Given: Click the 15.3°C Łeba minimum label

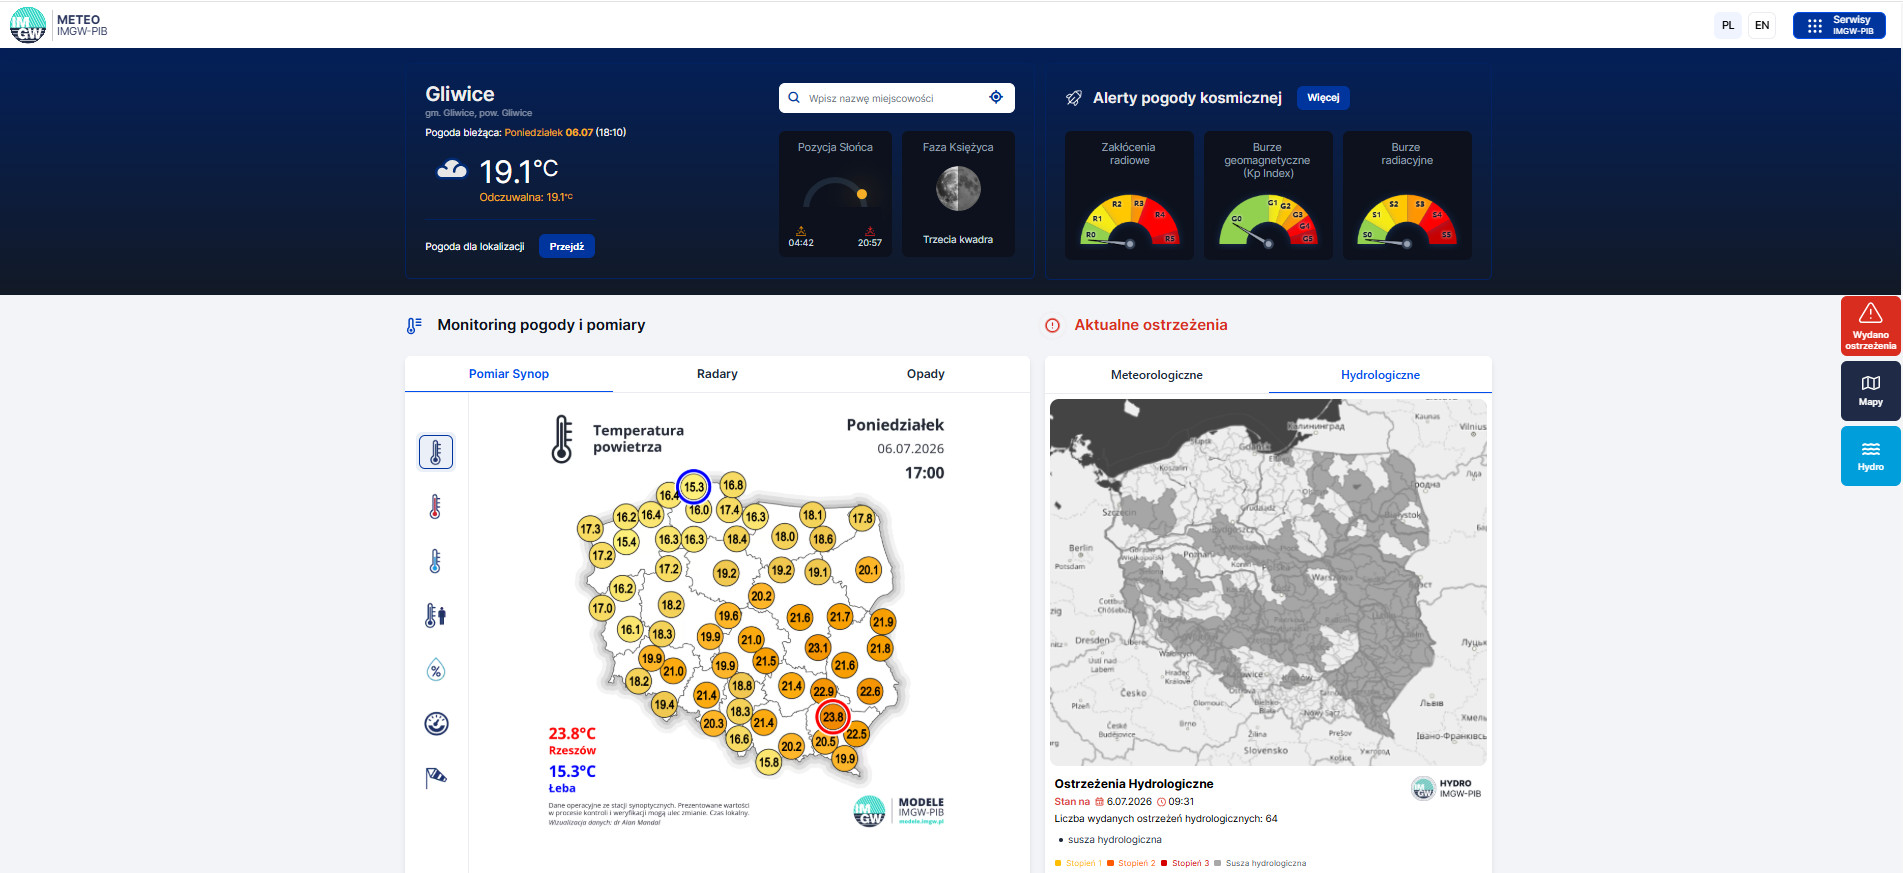Looking at the screenshot, I should (572, 779).
